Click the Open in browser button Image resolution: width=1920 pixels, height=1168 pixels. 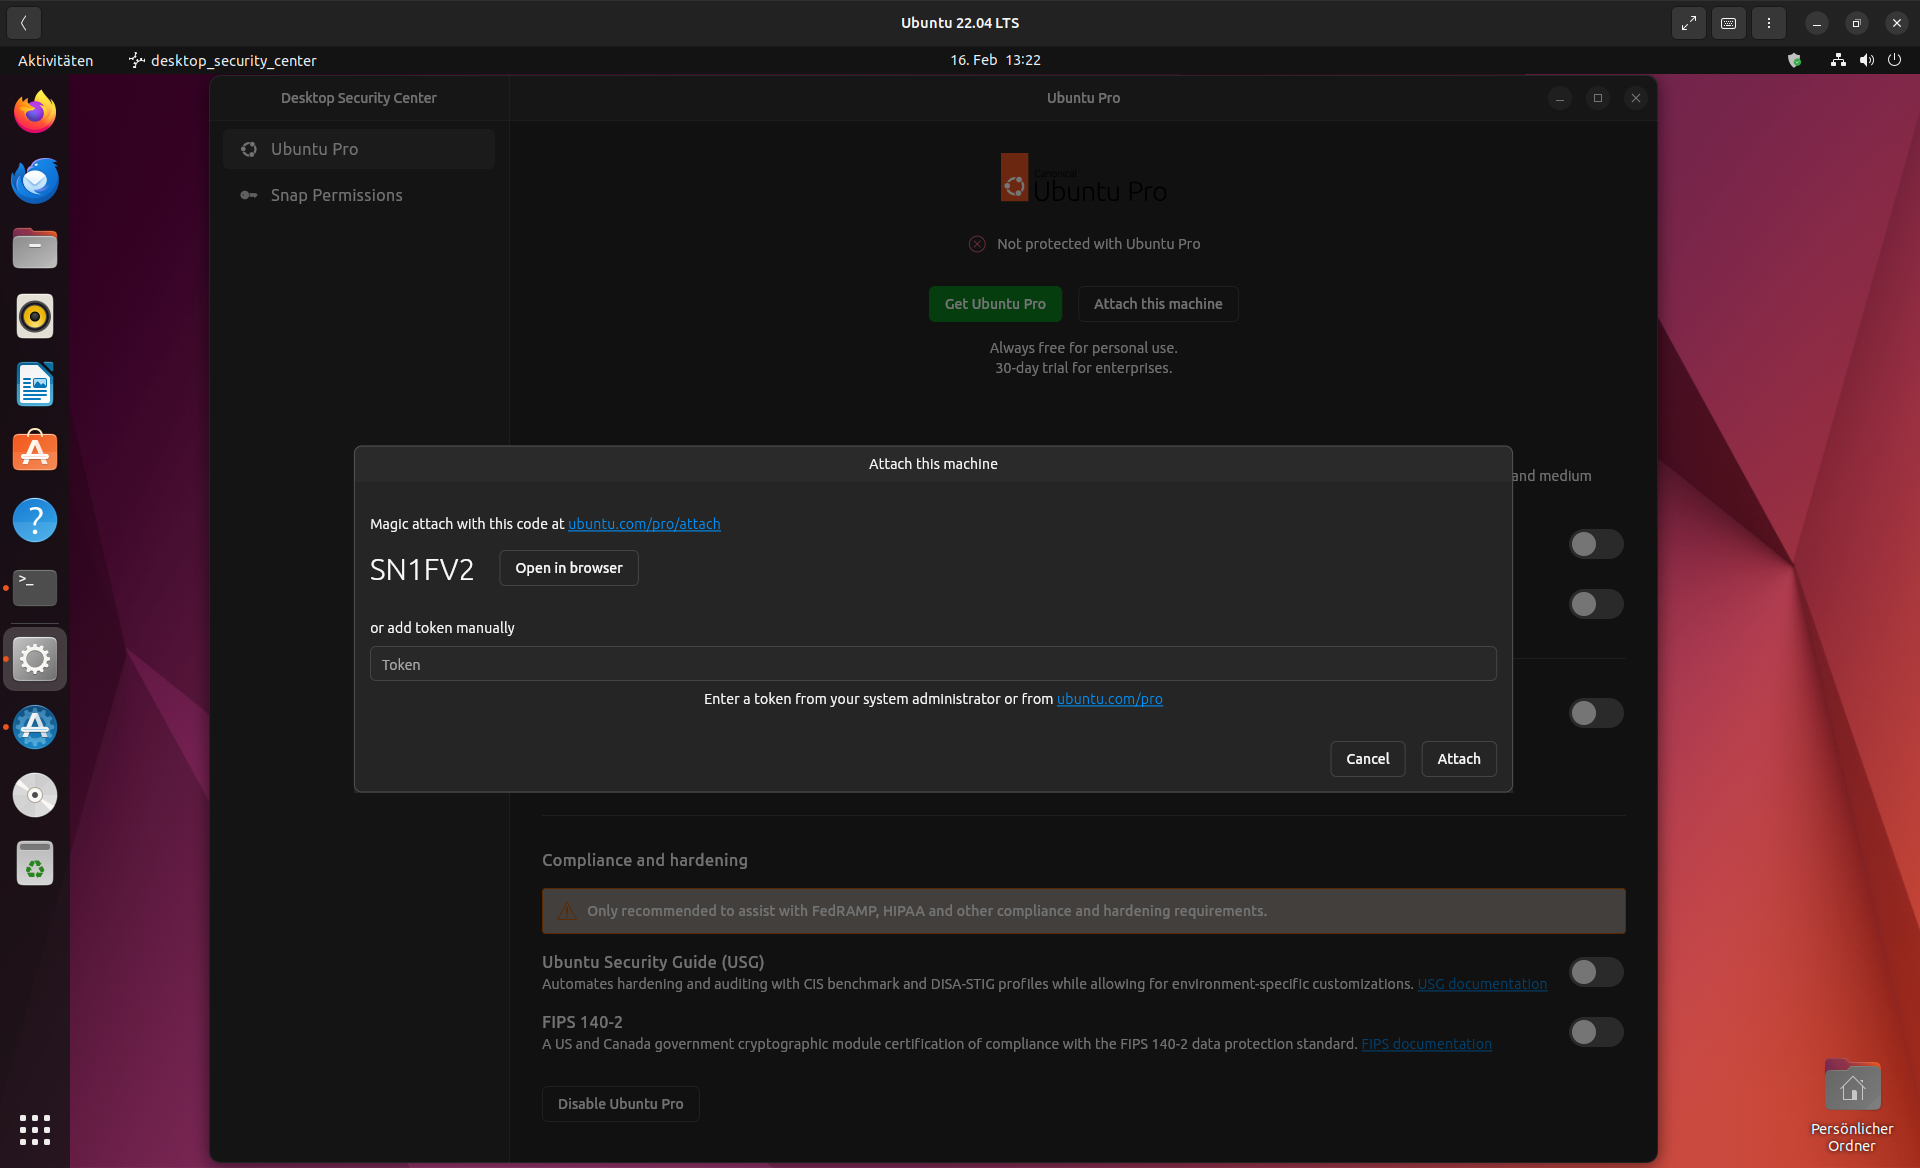568,568
